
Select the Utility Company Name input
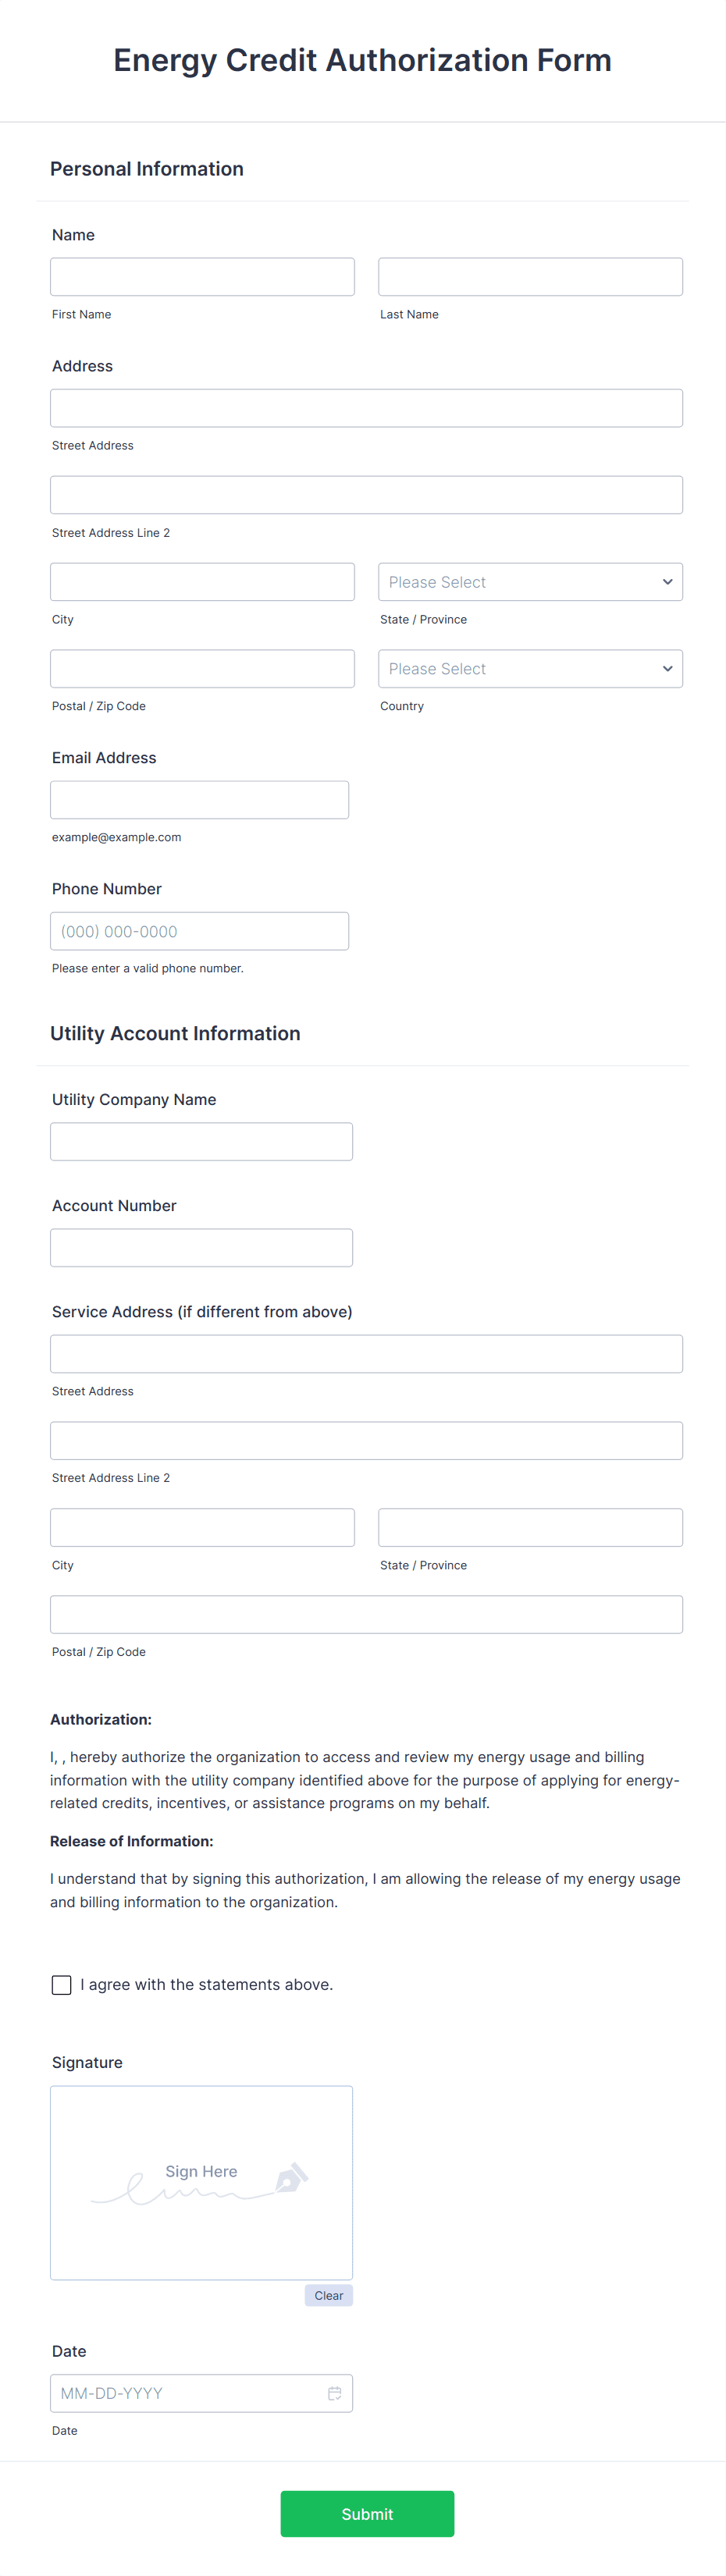click(x=201, y=1141)
